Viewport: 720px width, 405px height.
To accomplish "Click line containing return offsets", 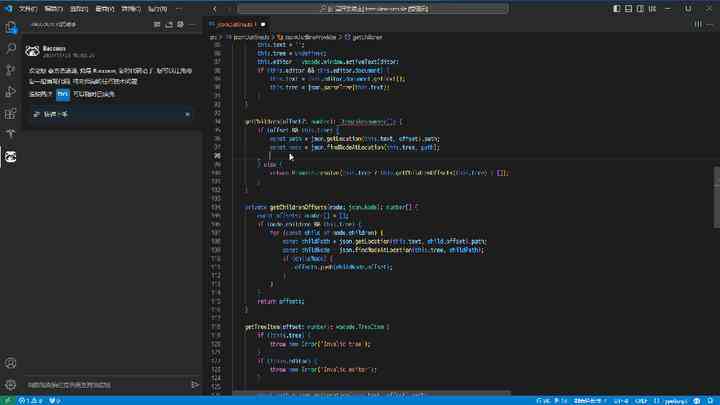I will click(281, 301).
